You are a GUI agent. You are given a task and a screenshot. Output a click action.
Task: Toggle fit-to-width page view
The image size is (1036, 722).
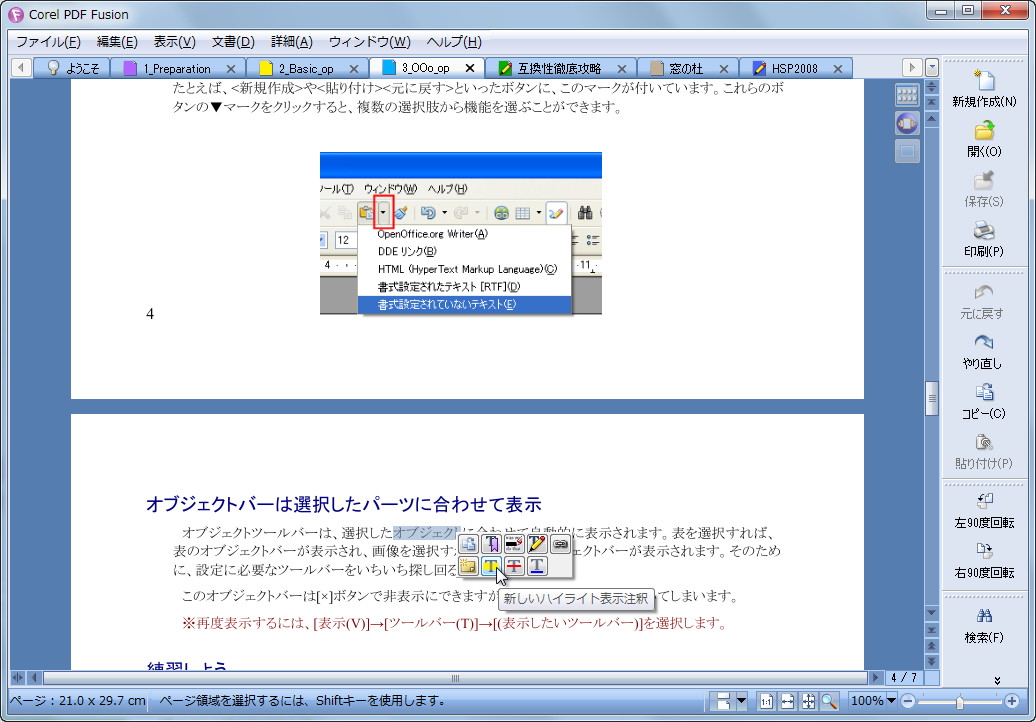click(787, 701)
